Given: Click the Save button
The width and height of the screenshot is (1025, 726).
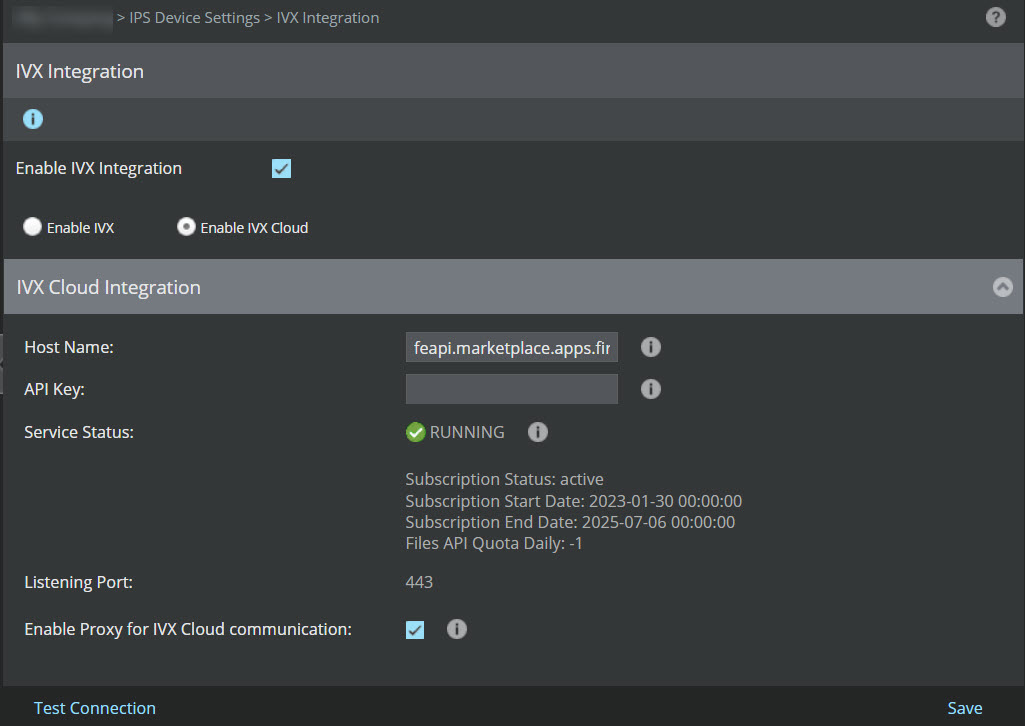Looking at the screenshot, I should (964, 708).
